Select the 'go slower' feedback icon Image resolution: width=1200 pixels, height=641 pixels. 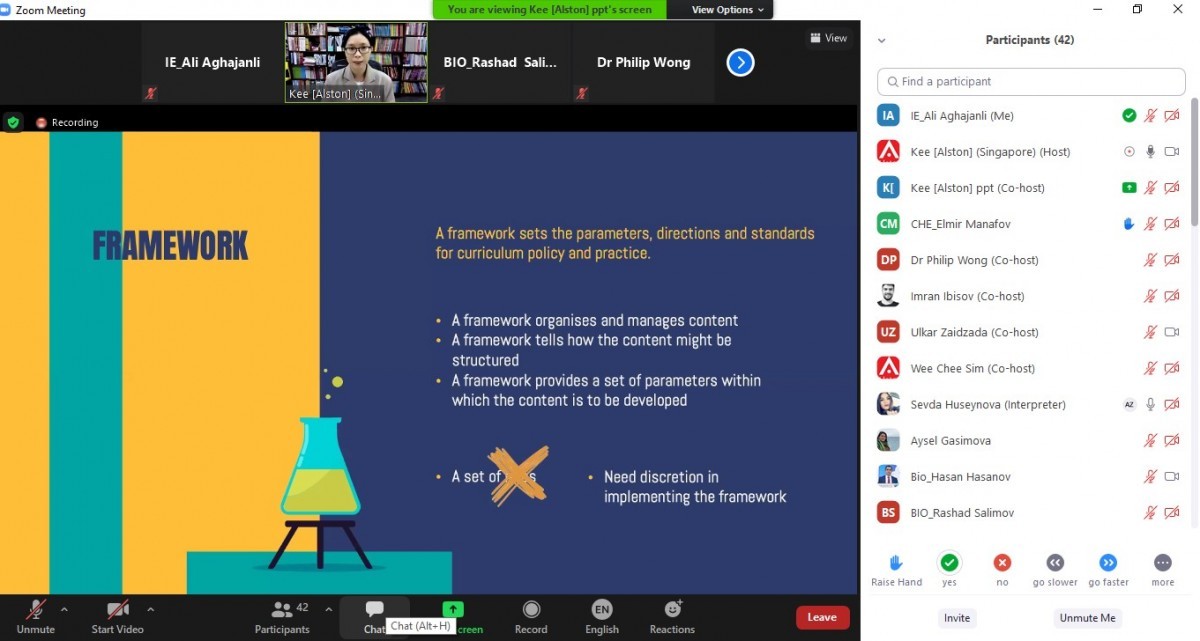(x=1055, y=563)
